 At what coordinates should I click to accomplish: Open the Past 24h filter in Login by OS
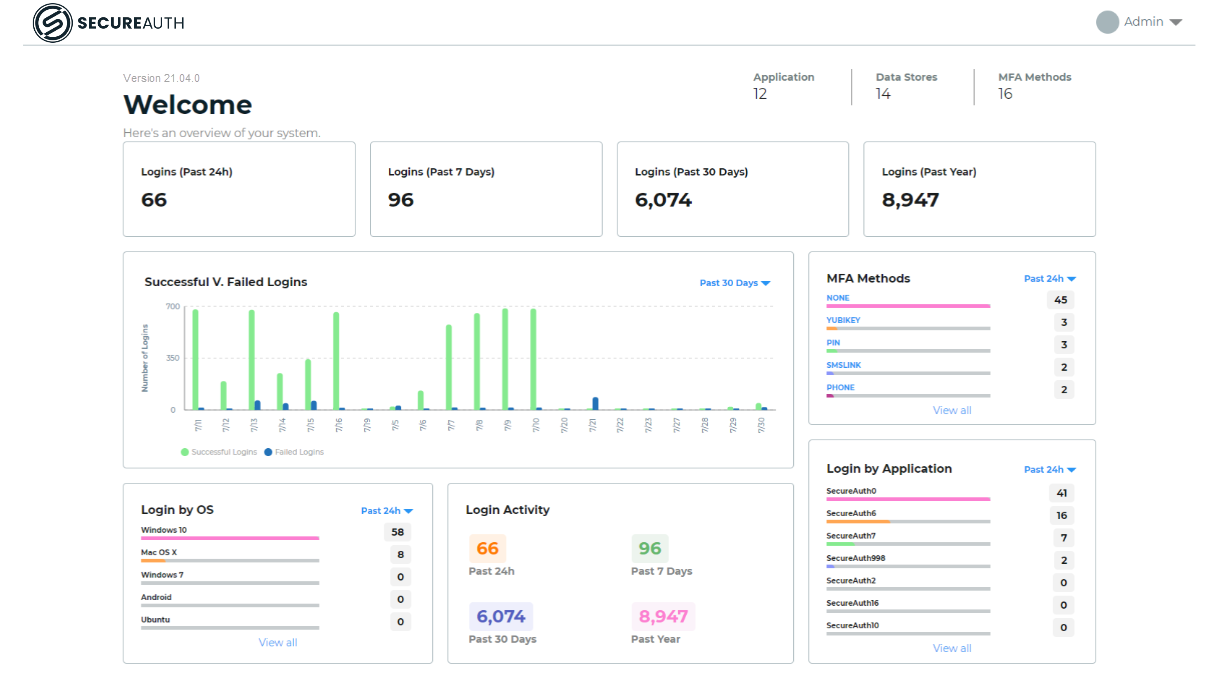385,510
